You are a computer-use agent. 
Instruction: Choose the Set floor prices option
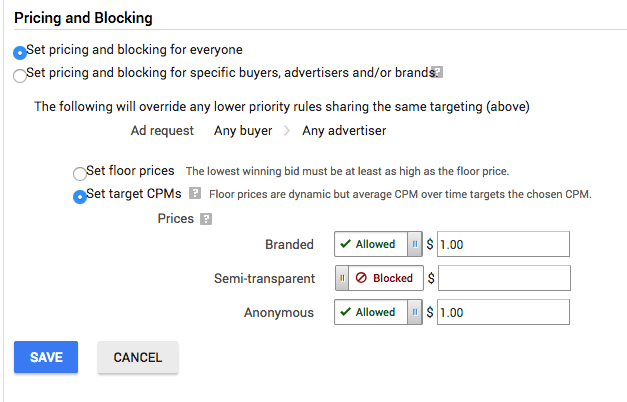point(80,172)
